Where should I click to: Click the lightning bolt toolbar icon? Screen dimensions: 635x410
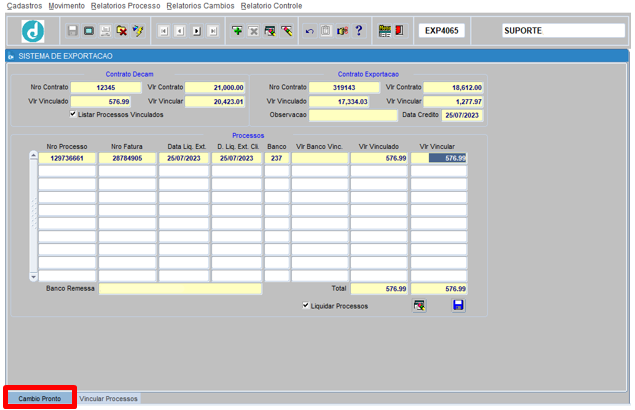coord(138,31)
